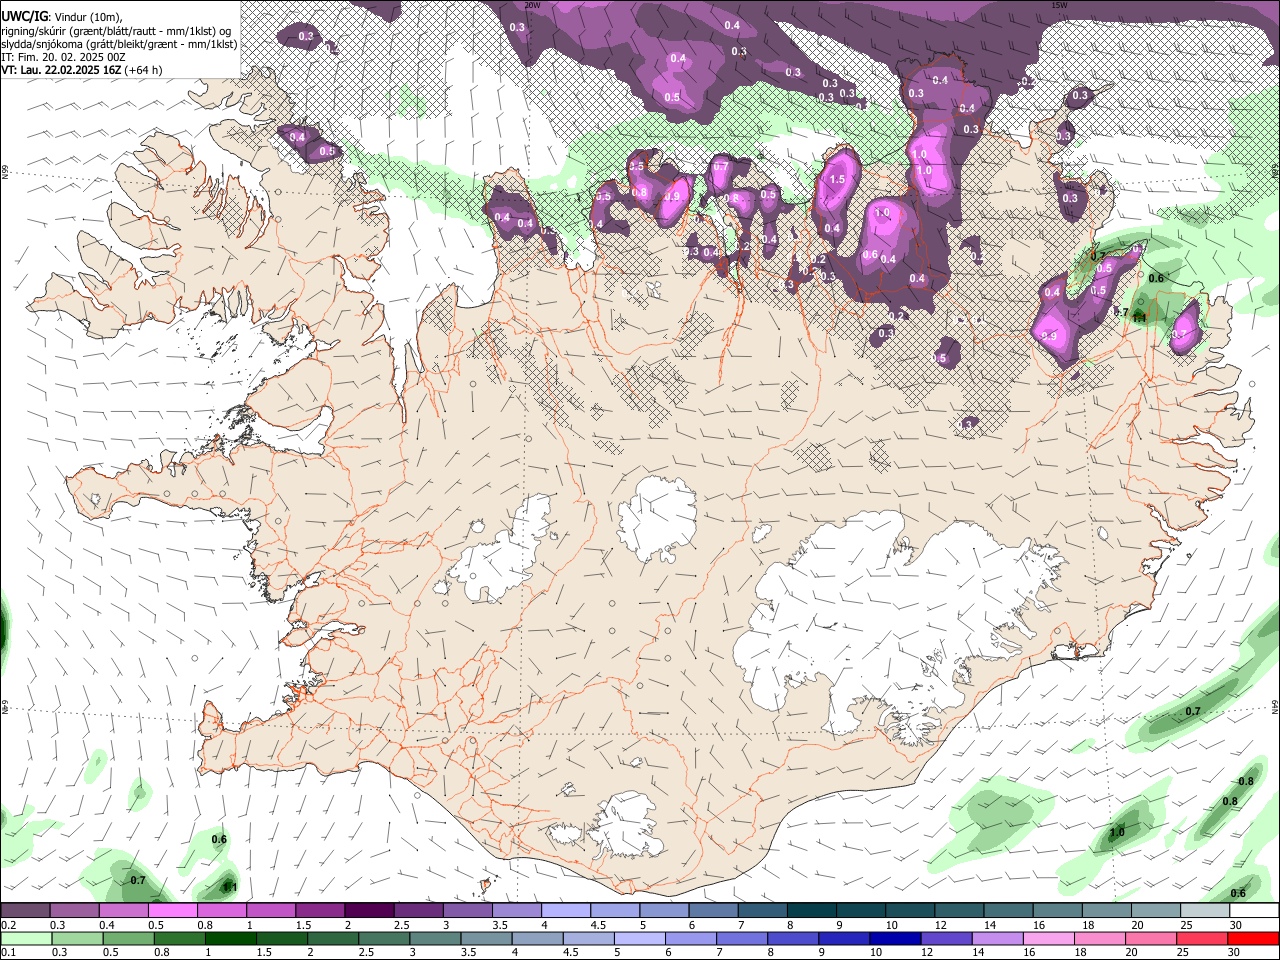
Task: Select the '20W' longitude label
Action: pyautogui.click(x=532, y=5)
